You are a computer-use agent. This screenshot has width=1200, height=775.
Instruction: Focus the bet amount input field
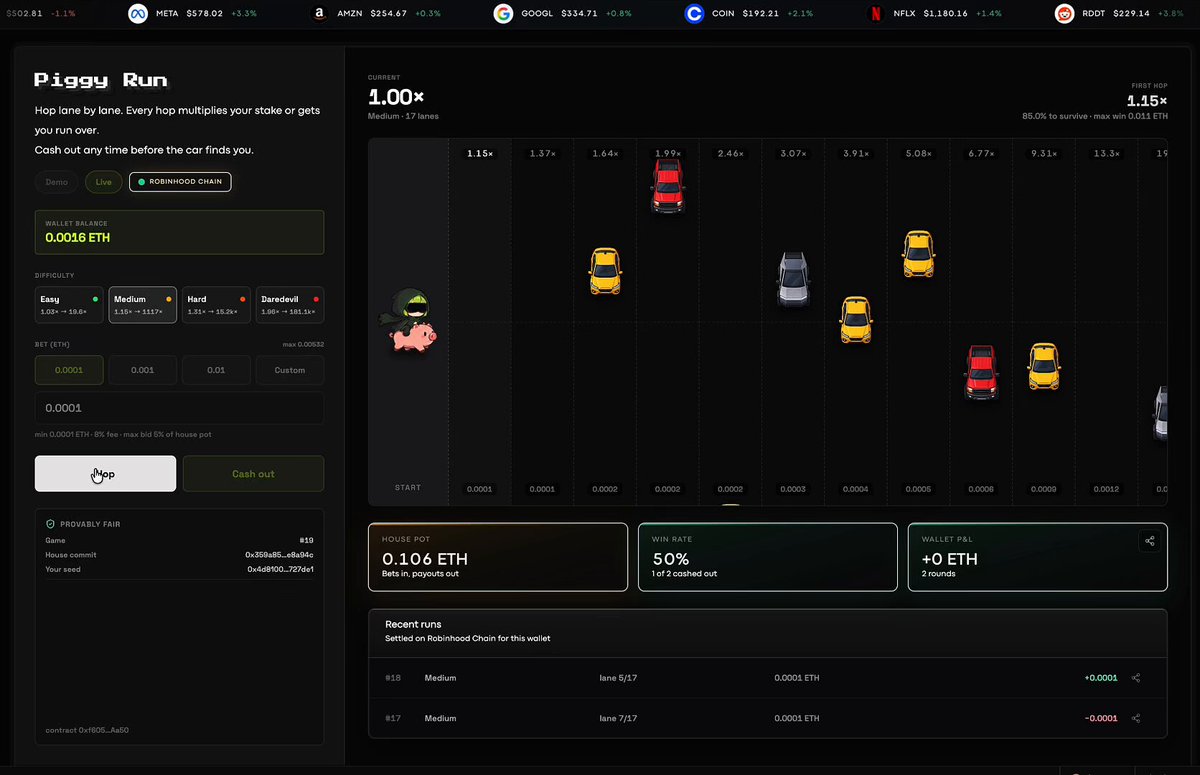(179, 408)
